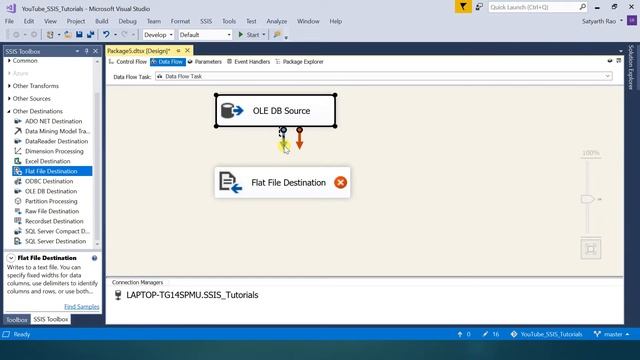Click the fit-to-view zoom icon on canvas
The width and height of the screenshot is (640, 360).
click(x=591, y=249)
